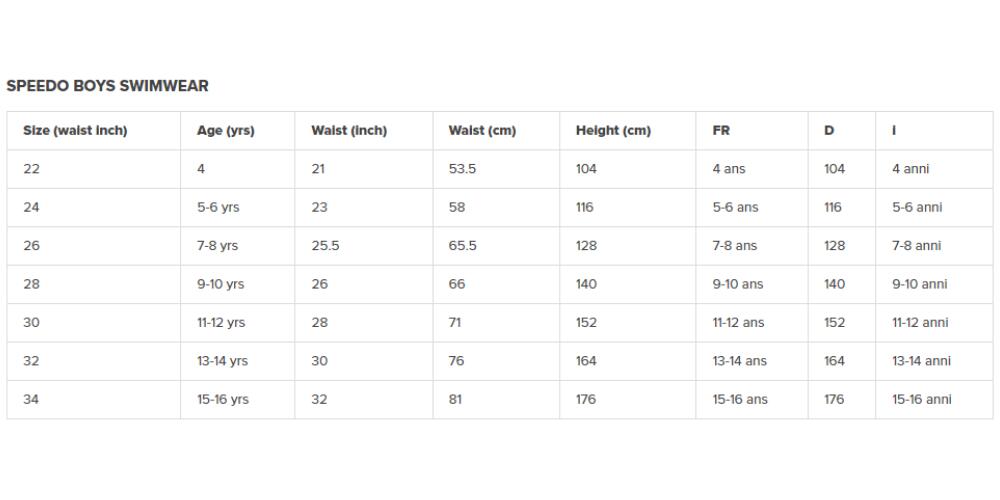Click the 81 waist cm cell
Image resolution: width=1000 pixels, height=500 pixels.
pyautogui.click(x=456, y=399)
